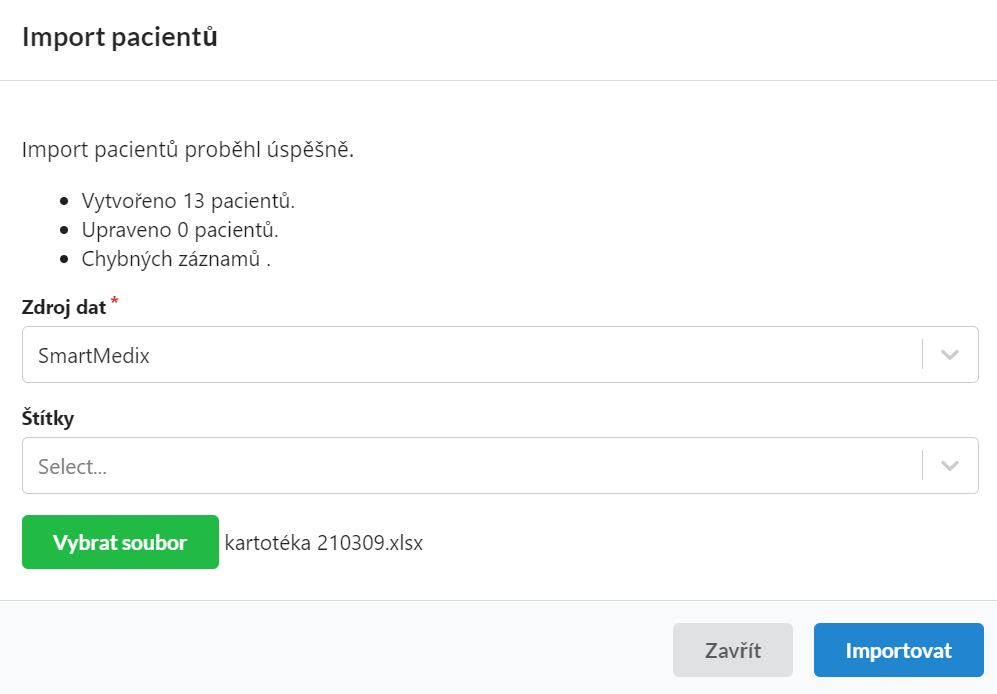Click the red required asterisk by Zdroj dat
The width and height of the screenshot is (997, 694).
click(x=114, y=300)
